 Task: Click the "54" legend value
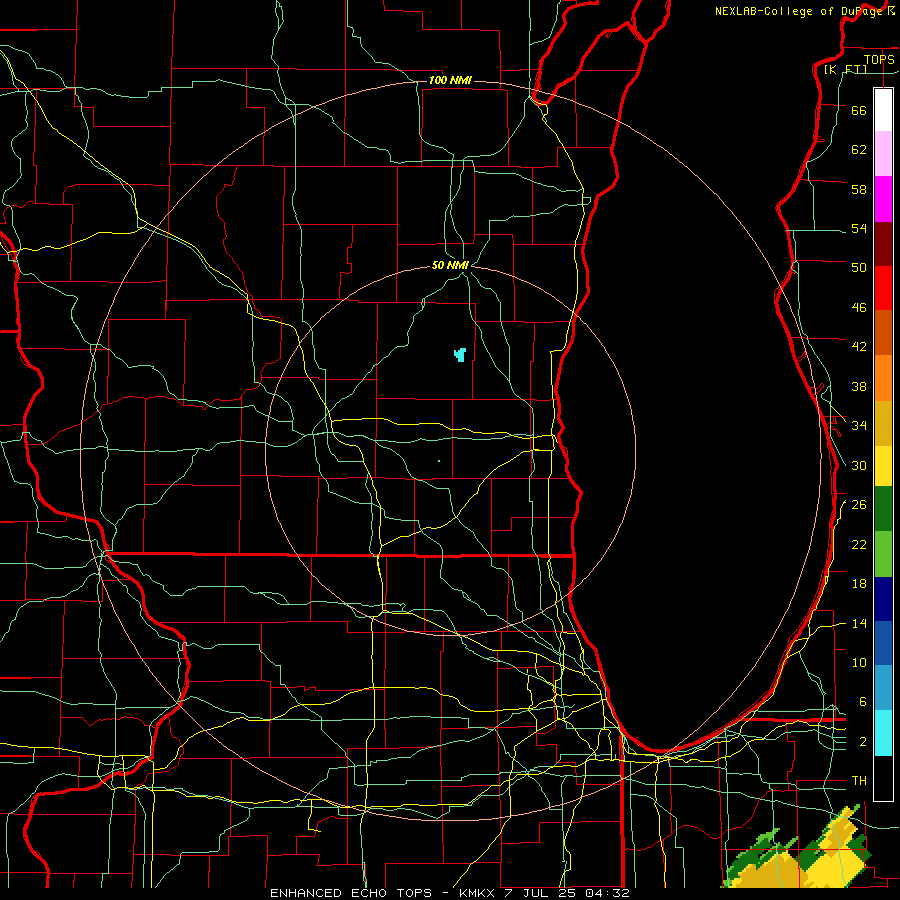tap(859, 228)
